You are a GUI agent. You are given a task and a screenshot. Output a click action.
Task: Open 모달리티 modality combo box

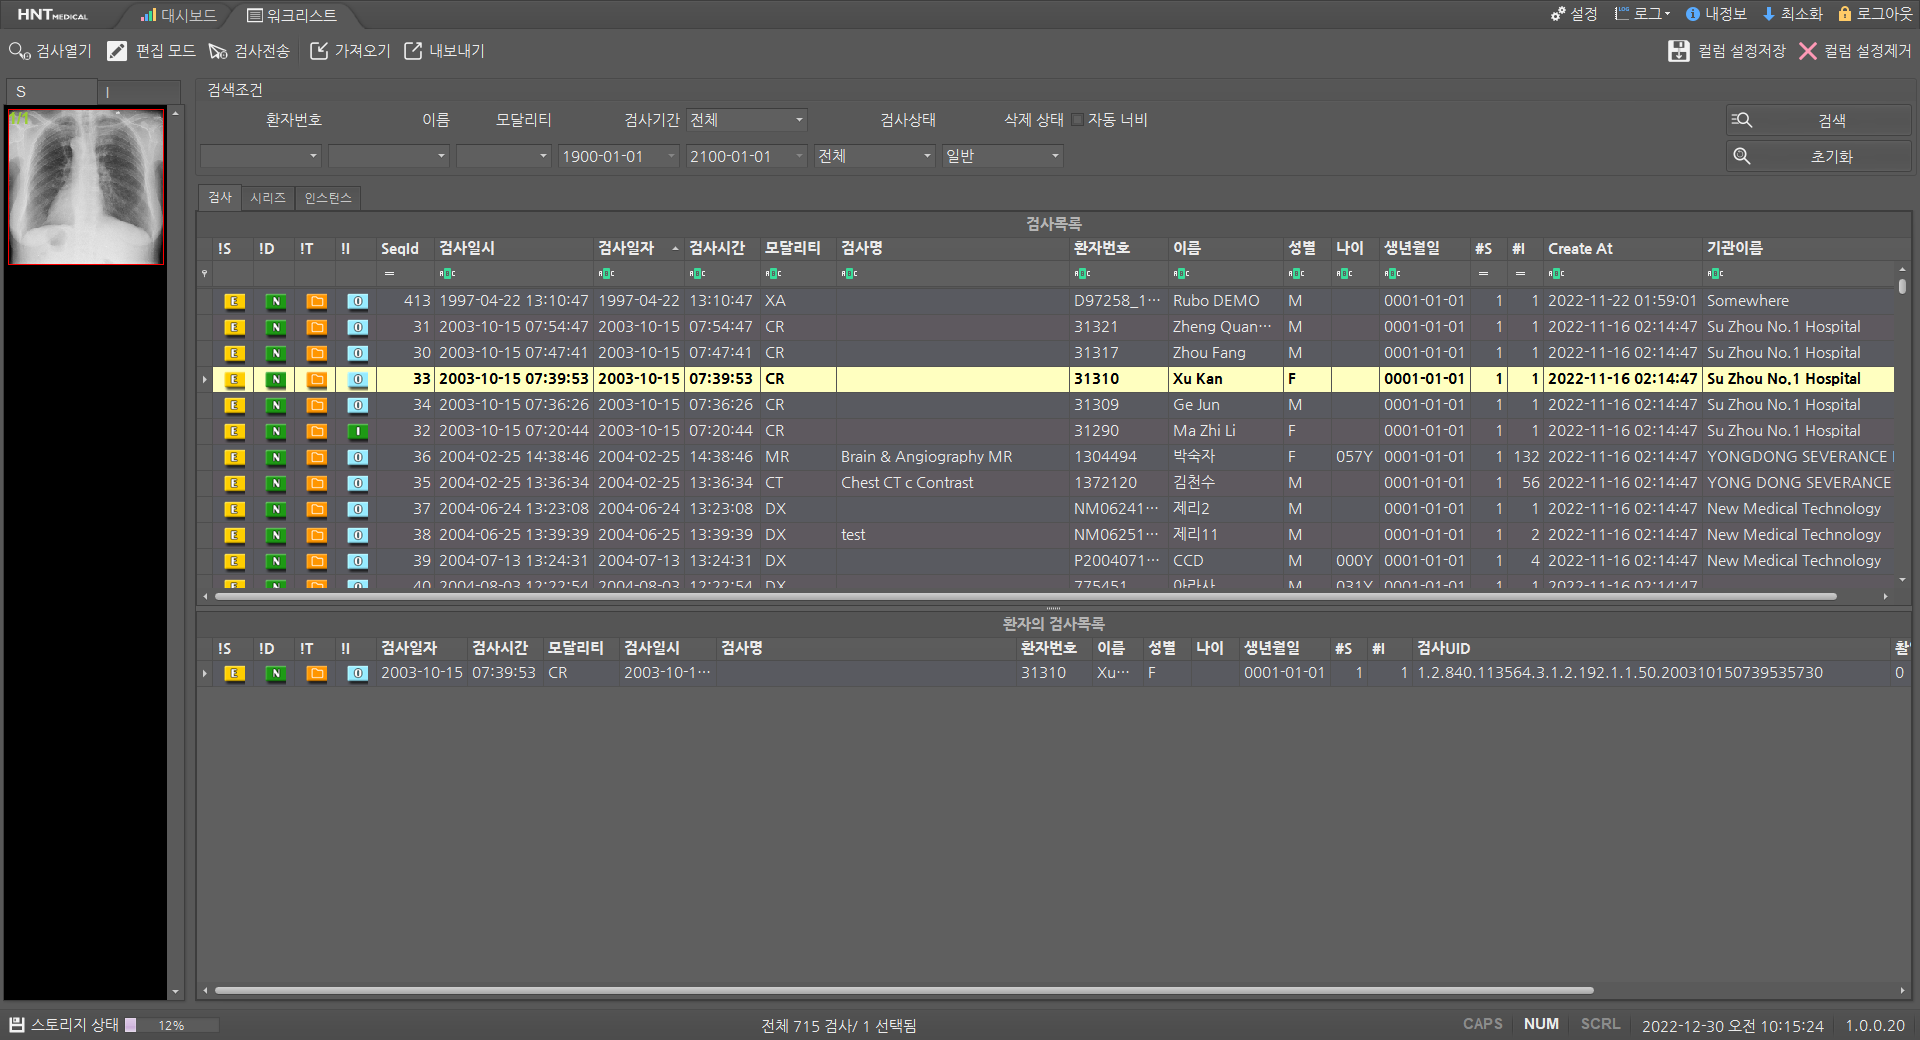[503, 156]
